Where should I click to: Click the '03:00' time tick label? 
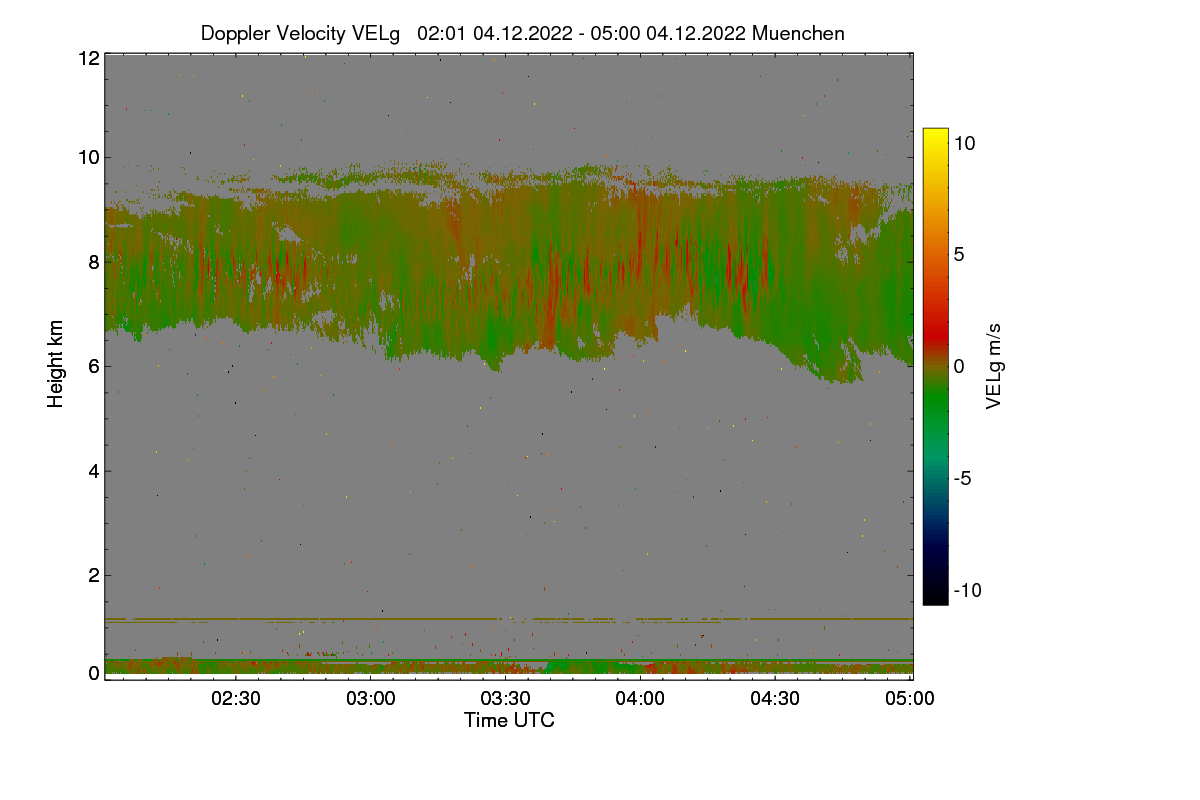click(x=372, y=699)
